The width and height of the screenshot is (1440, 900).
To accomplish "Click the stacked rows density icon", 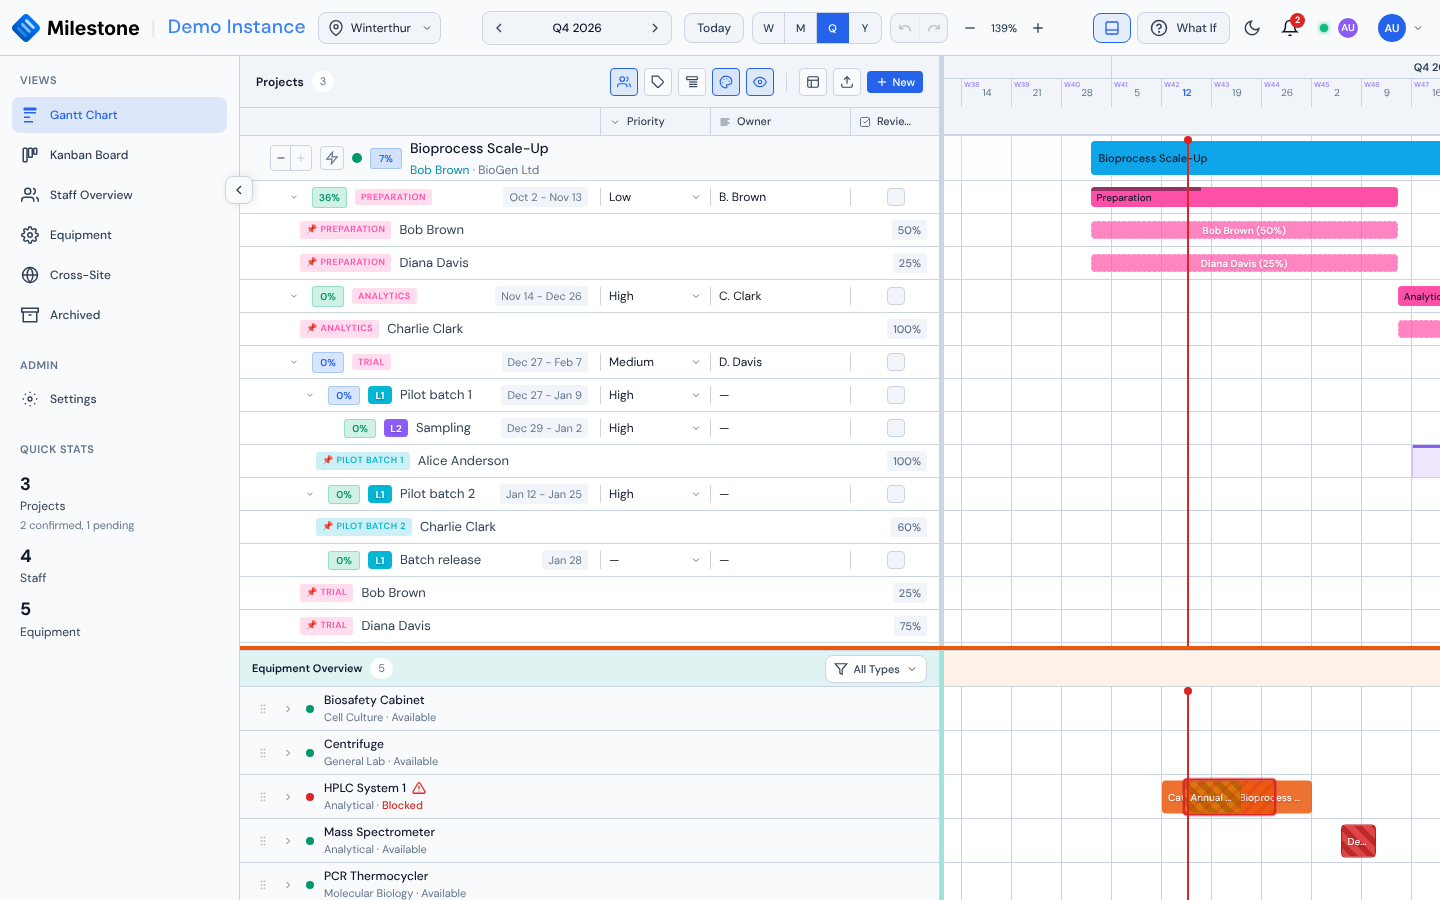I will pyautogui.click(x=692, y=82).
